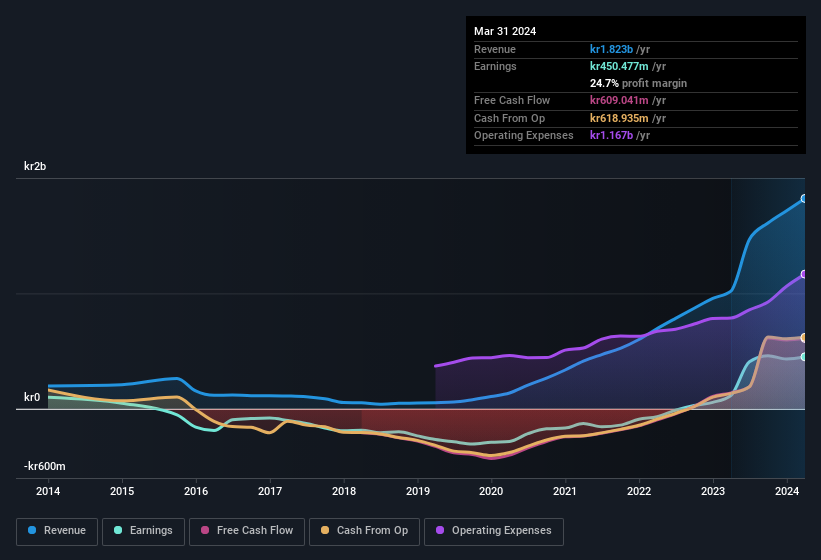
Task: Toggle the Revenue series legend button
Action: tap(57, 531)
